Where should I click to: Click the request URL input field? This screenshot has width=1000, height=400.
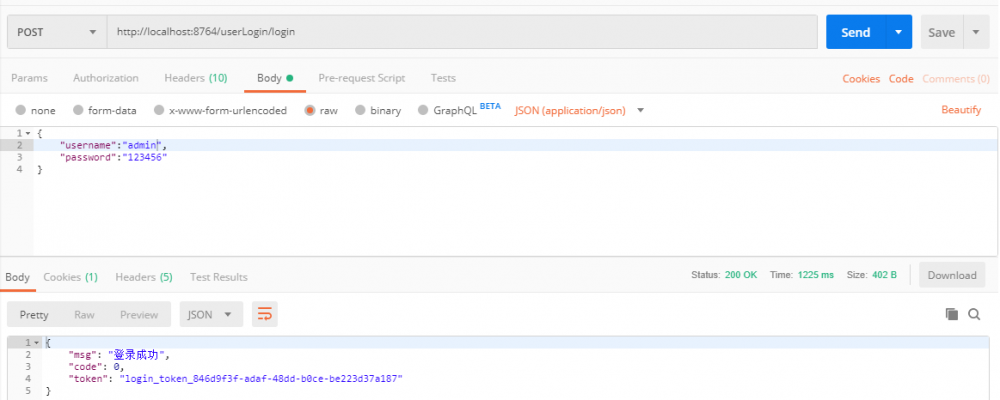460,32
